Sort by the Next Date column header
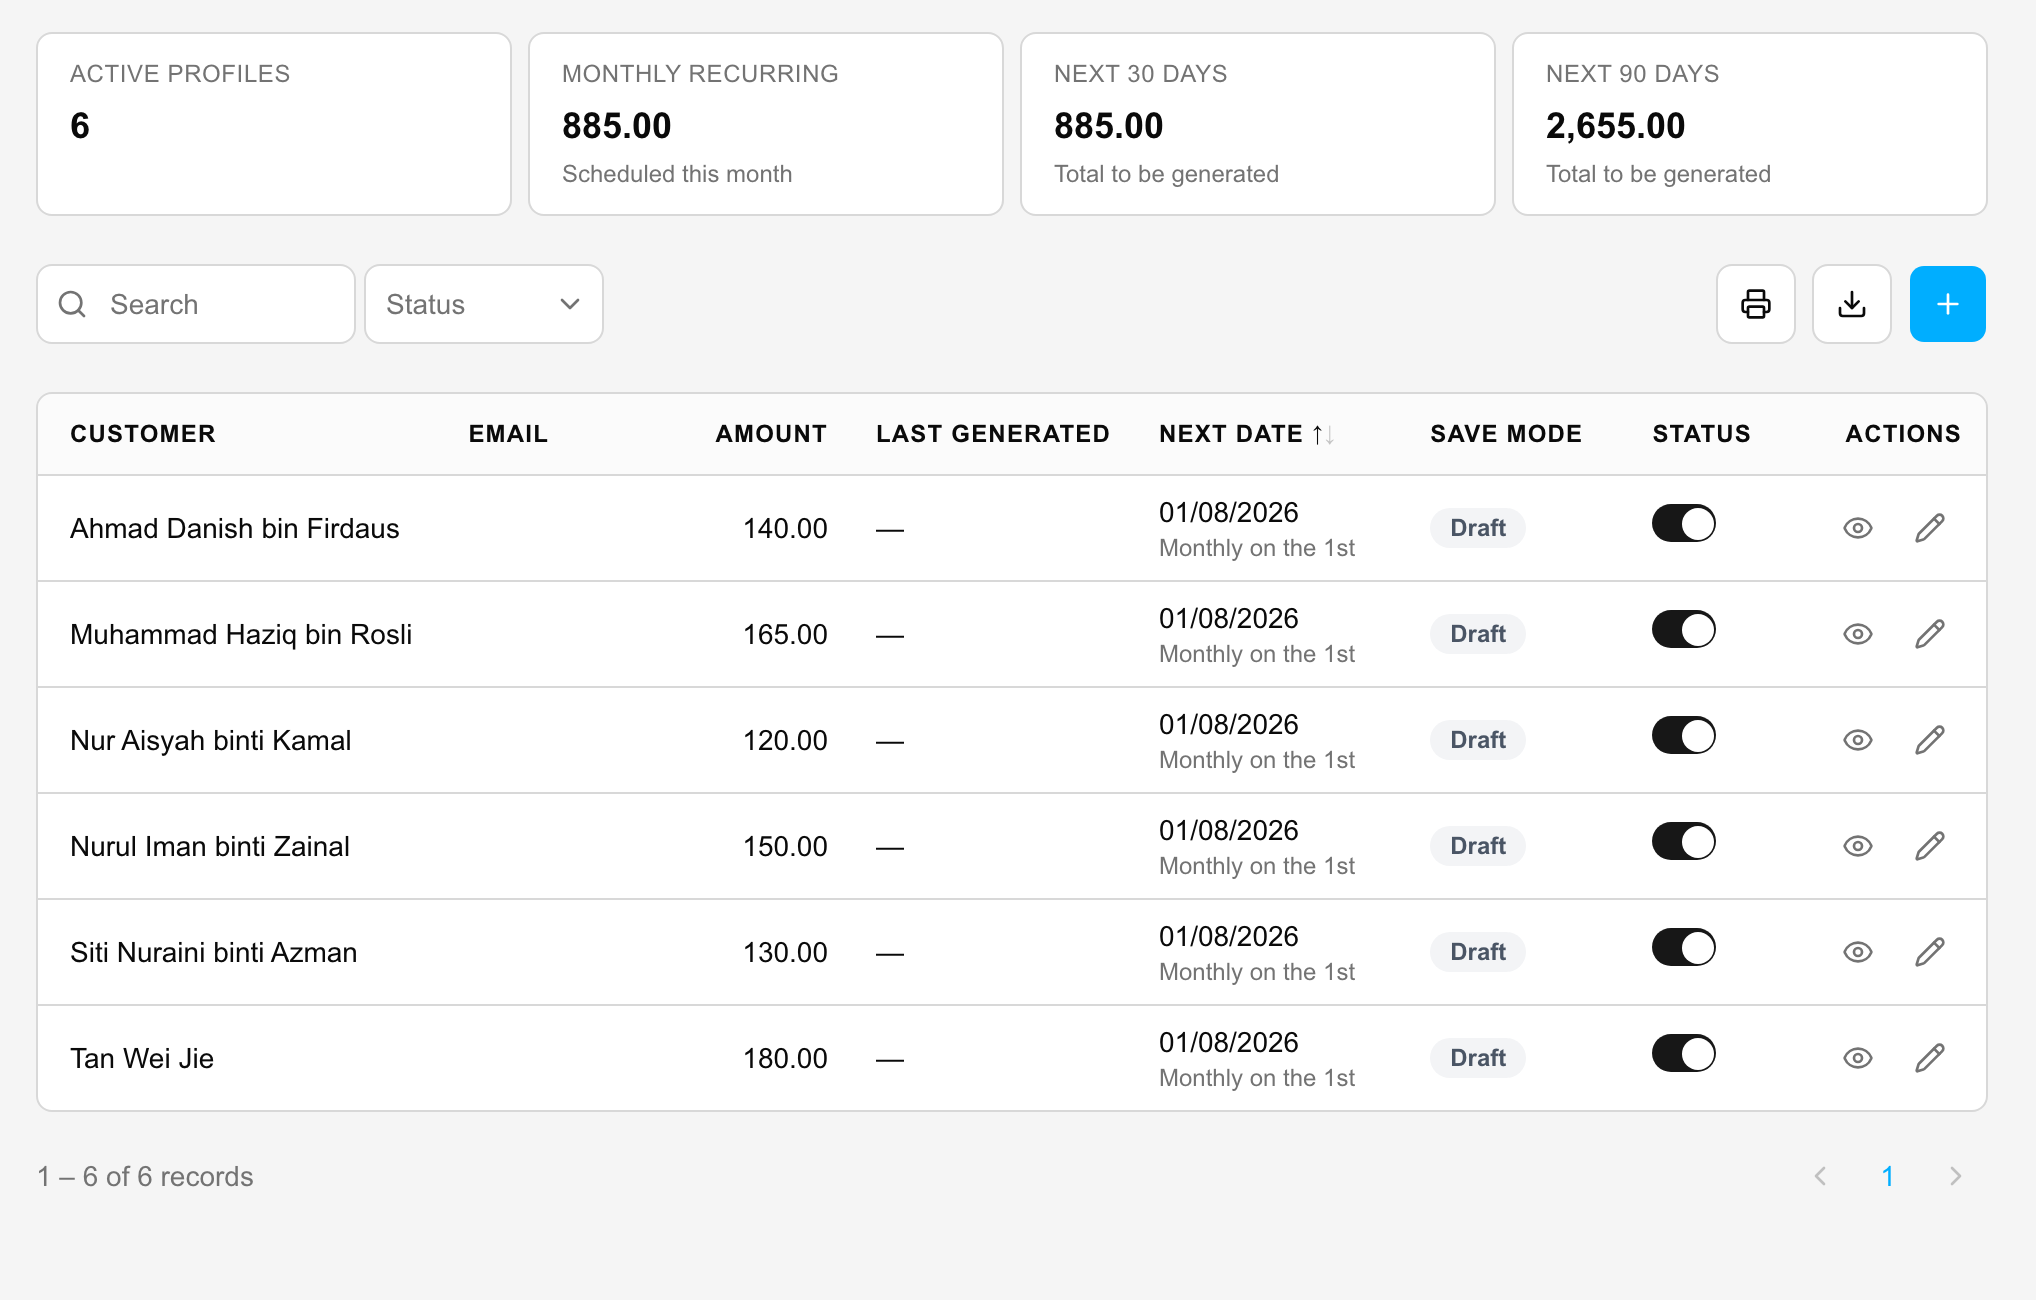This screenshot has height=1300, width=2036. click(1246, 434)
